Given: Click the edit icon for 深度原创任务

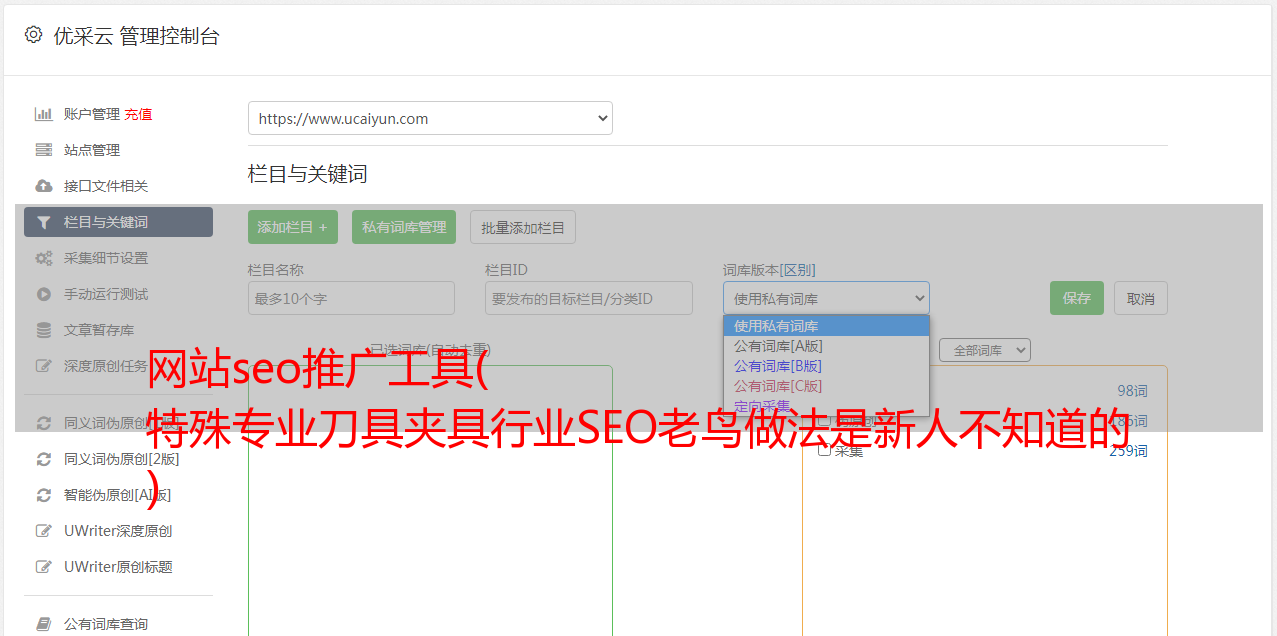Looking at the screenshot, I should [x=44, y=366].
